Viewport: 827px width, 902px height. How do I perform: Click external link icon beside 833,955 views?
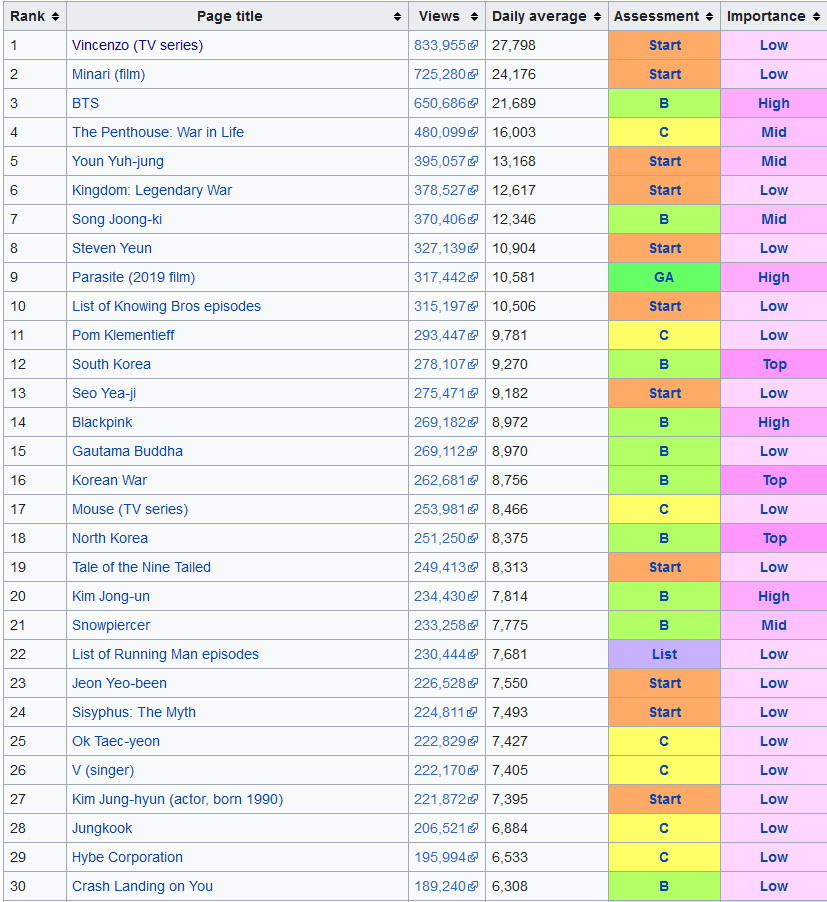click(x=473, y=45)
